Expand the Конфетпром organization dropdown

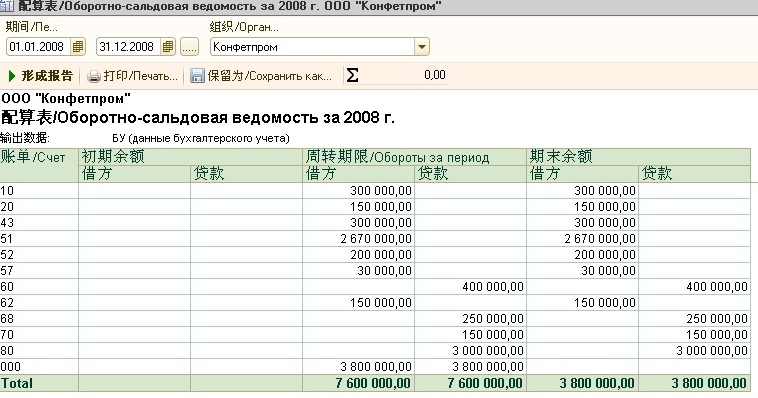click(x=422, y=47)
